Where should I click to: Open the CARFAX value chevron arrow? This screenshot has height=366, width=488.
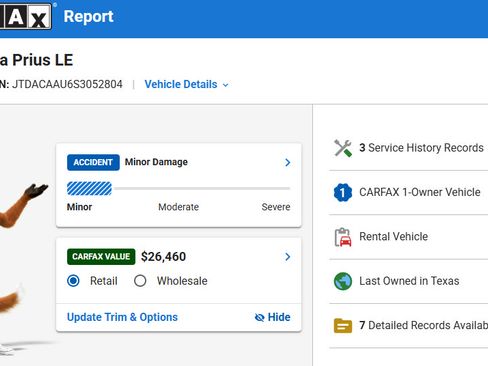pos(288,257)
